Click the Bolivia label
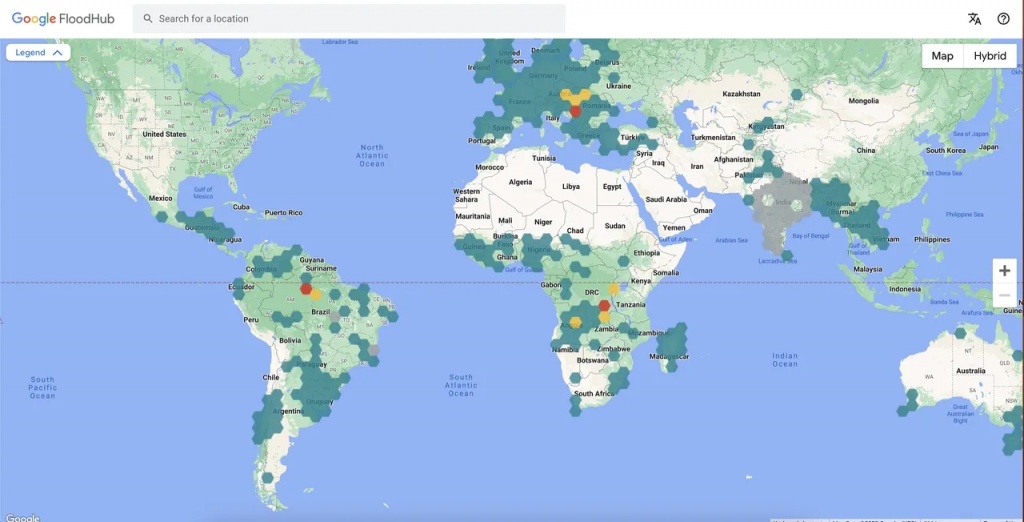The height and width of the screenshot is (522, 1024). 290,340
